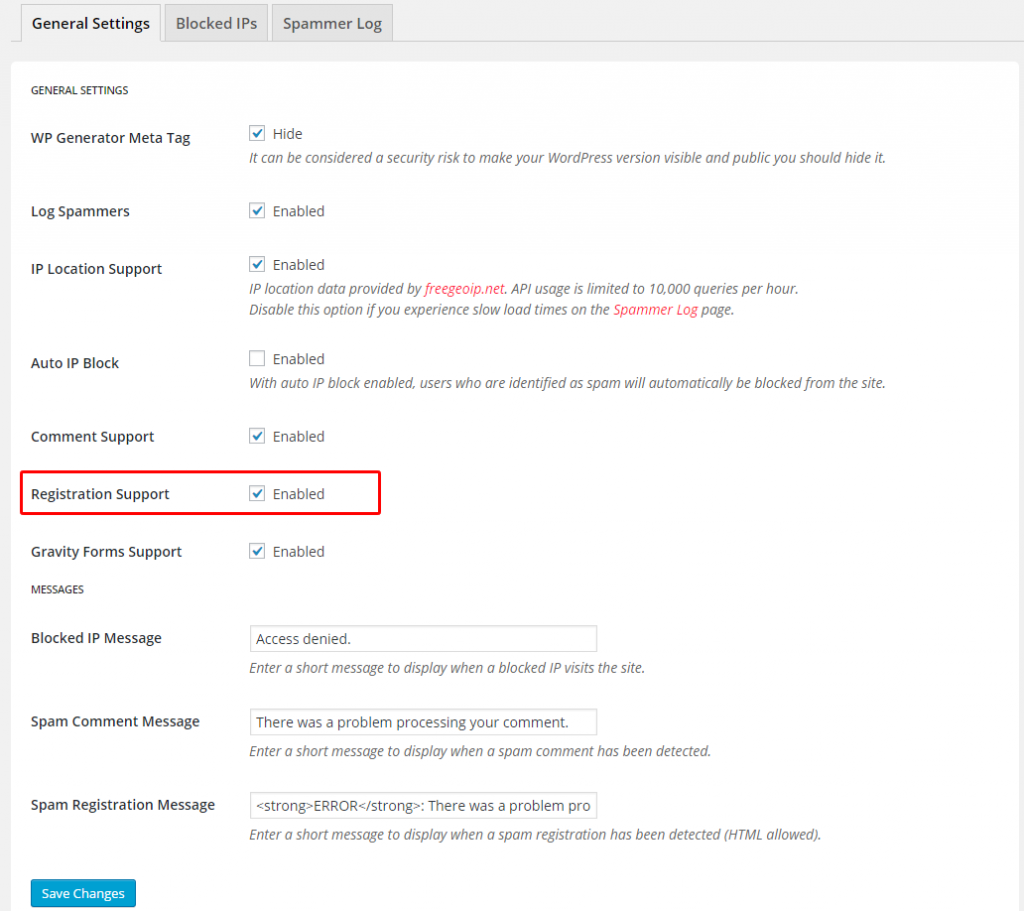Uncheck Gravity Forms Support checkbox
Screen dimensions: 1024x911
click(x=257, y=551)
